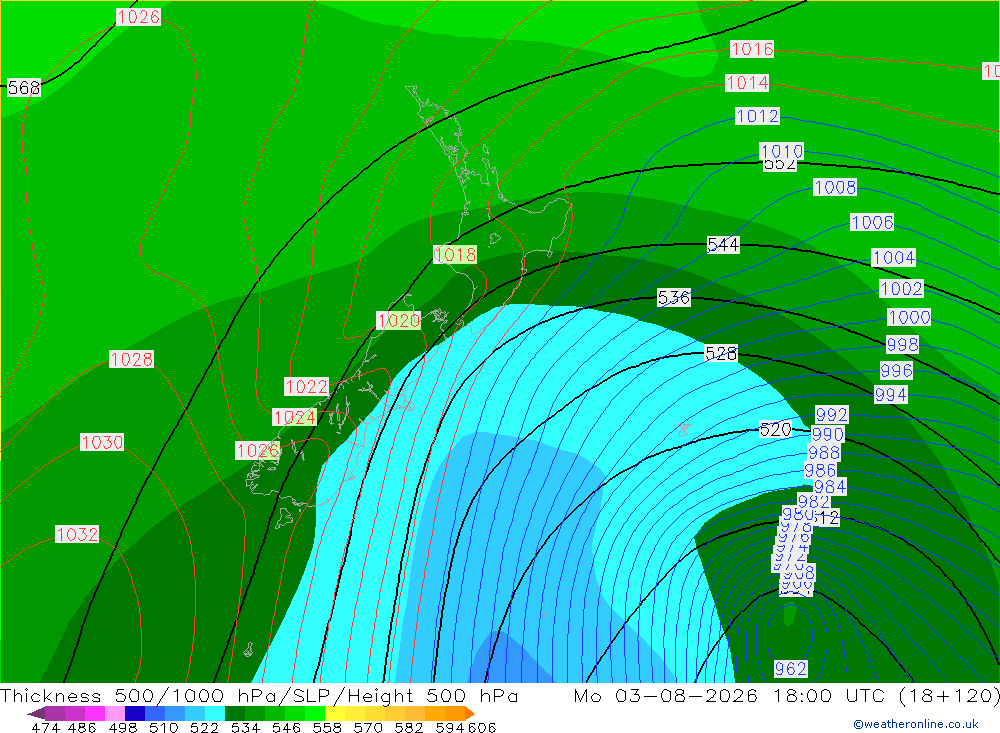Click the '1010' isobar label
This screenshot has height=733, width=1000.
[781, 151]
